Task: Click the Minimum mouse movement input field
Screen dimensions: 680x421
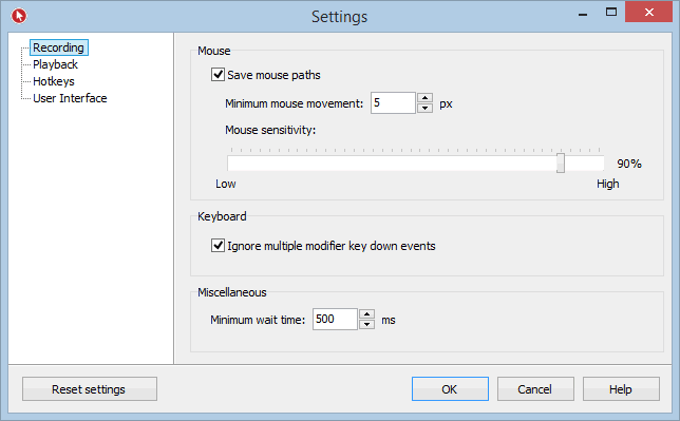Action: click(x=392, y=103)
